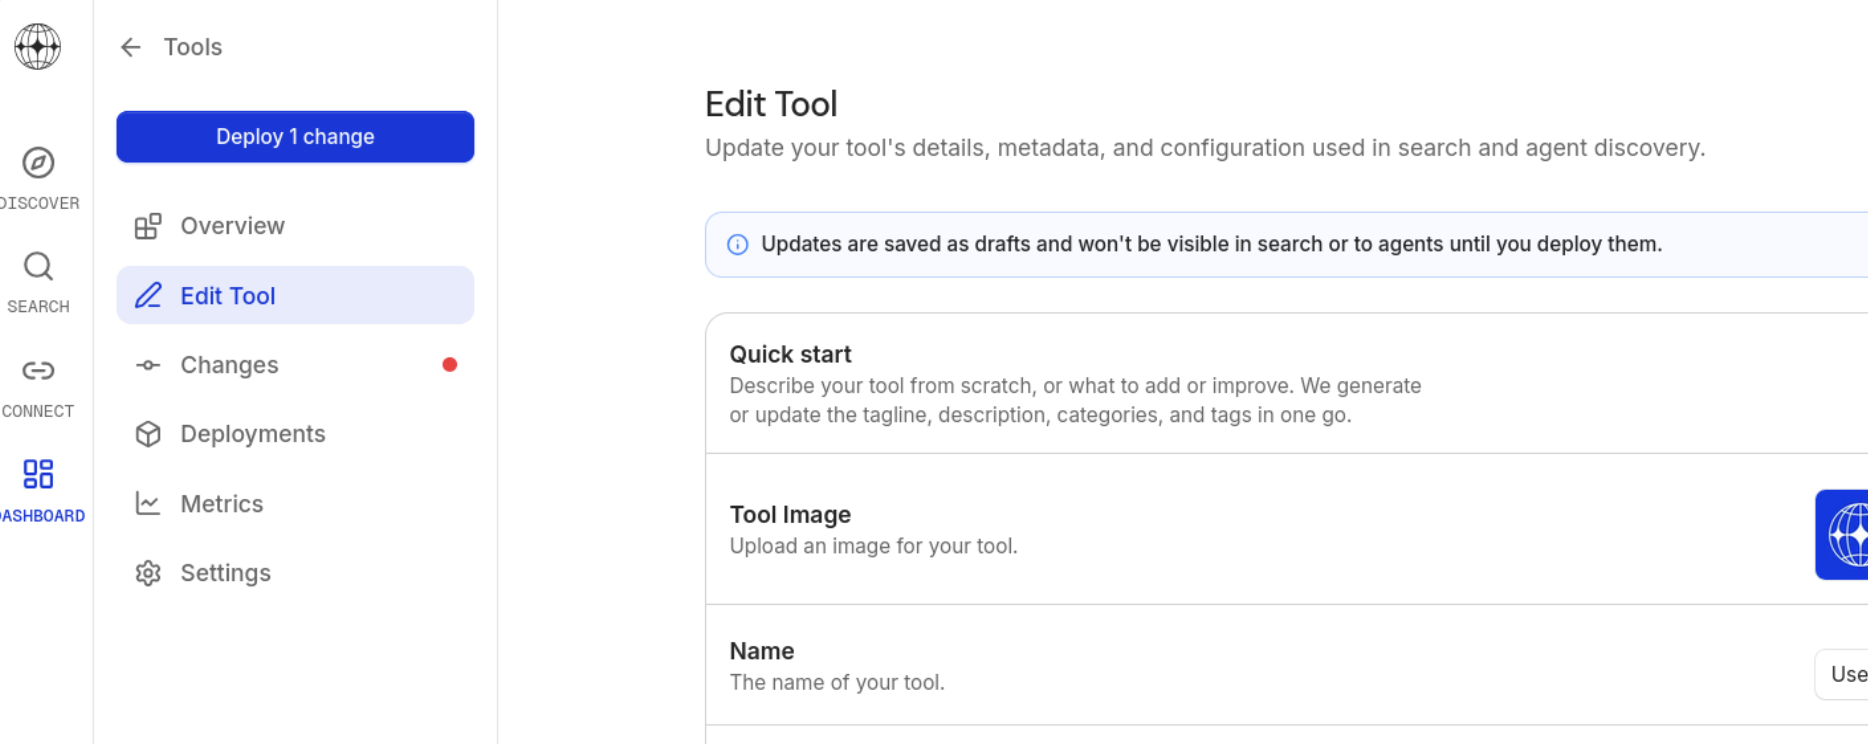Navigate to the Deployments page

tap(253, 434)
